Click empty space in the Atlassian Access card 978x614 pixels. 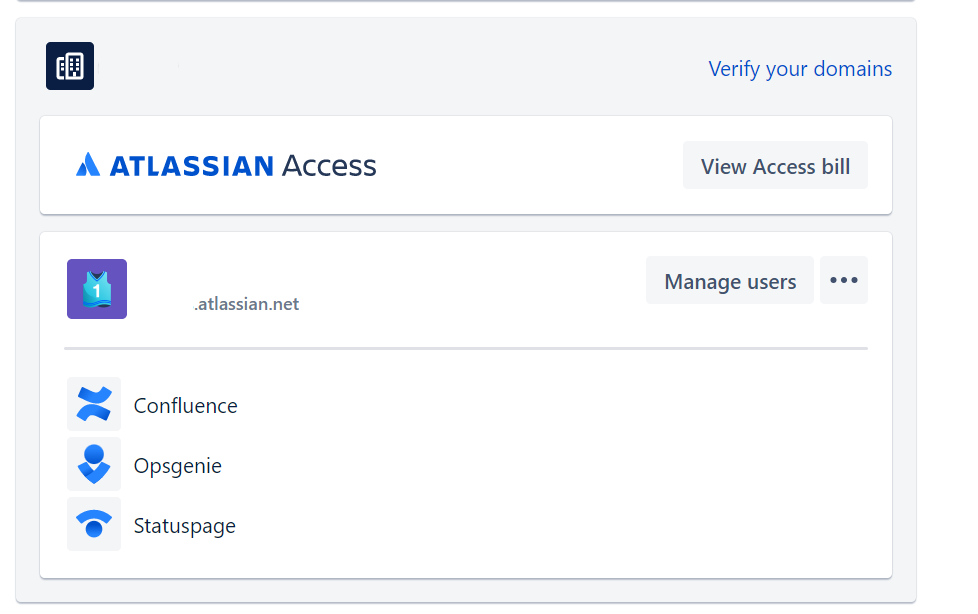coord(530,166)
